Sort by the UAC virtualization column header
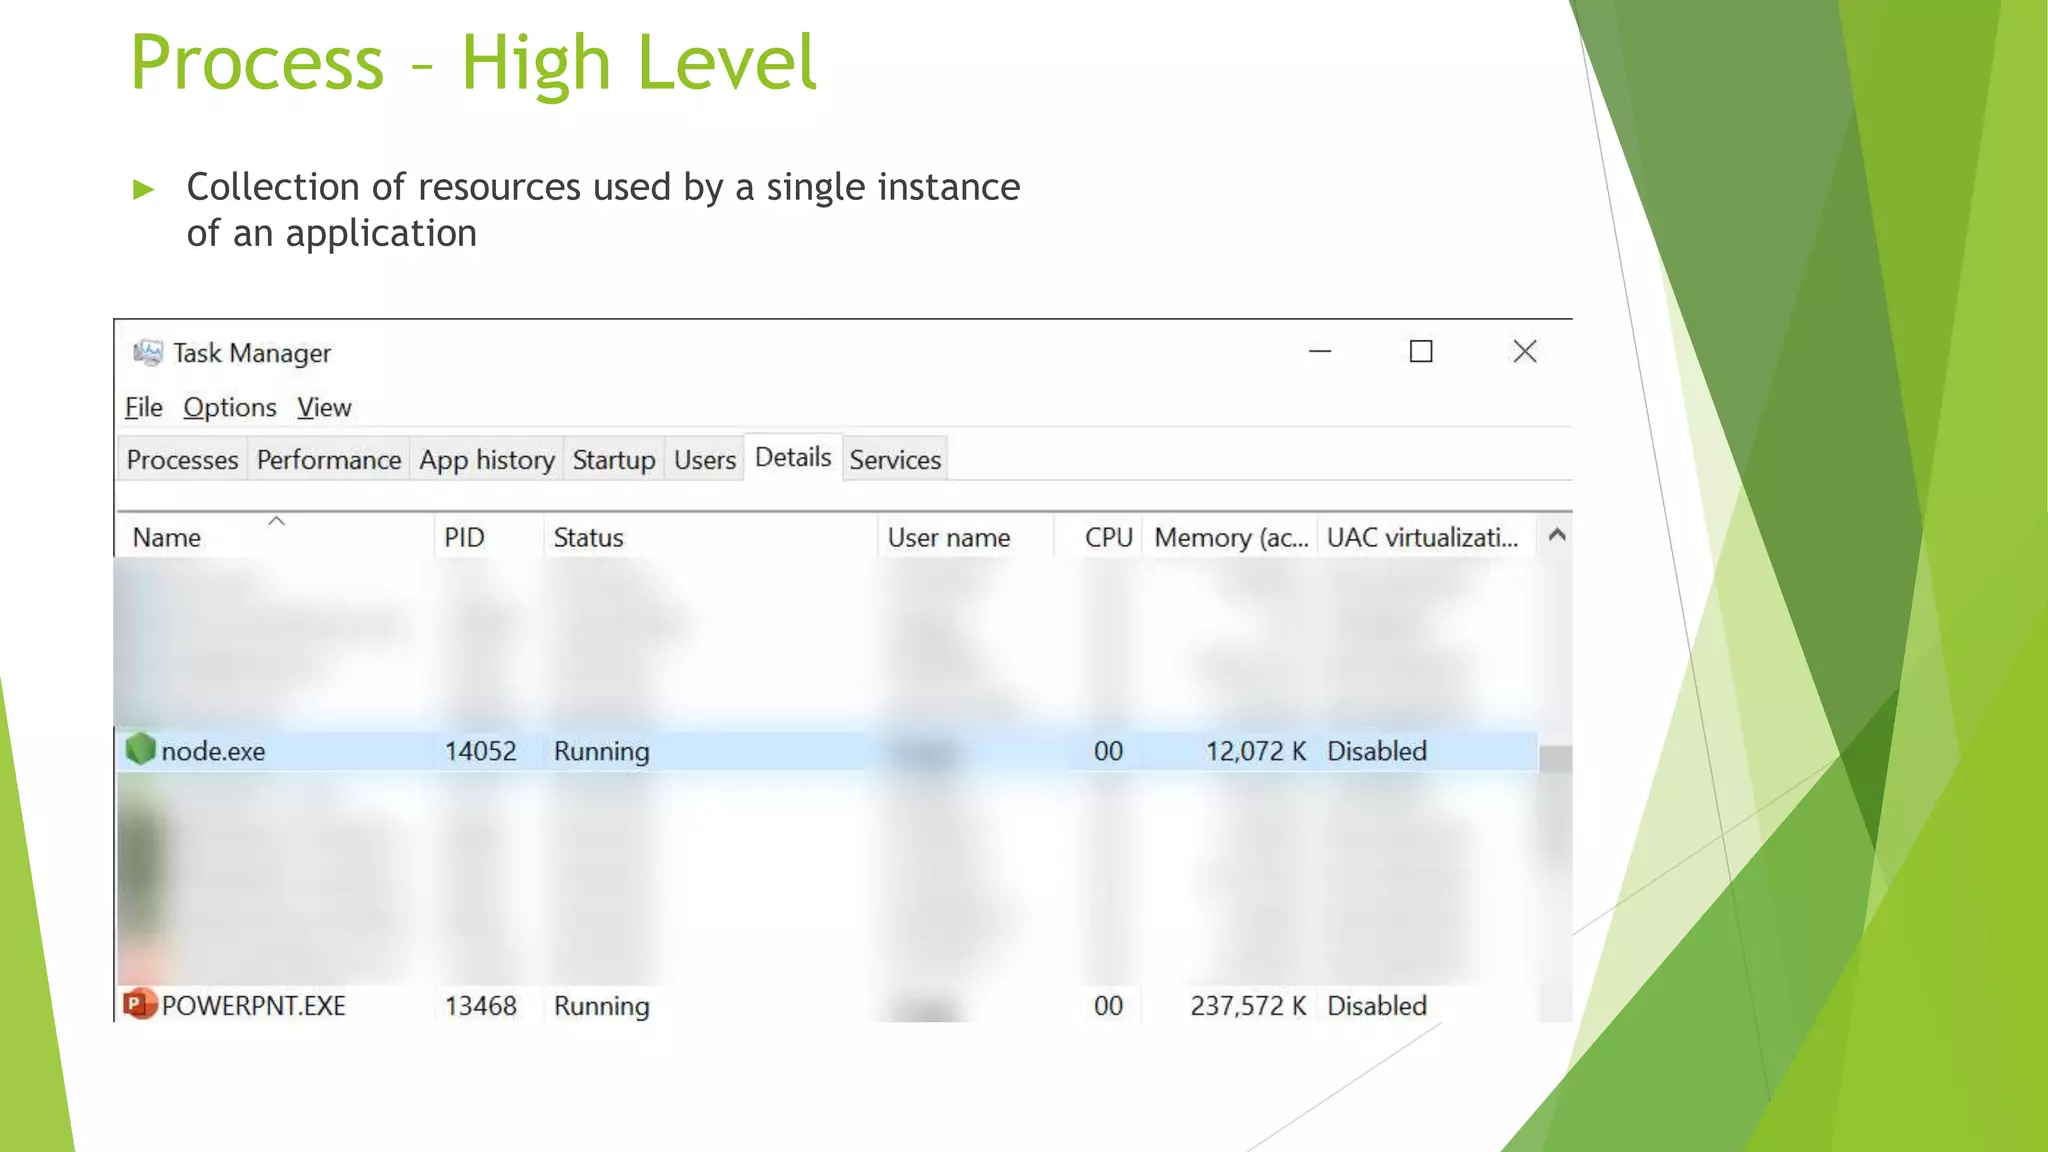 [1427, 537]
